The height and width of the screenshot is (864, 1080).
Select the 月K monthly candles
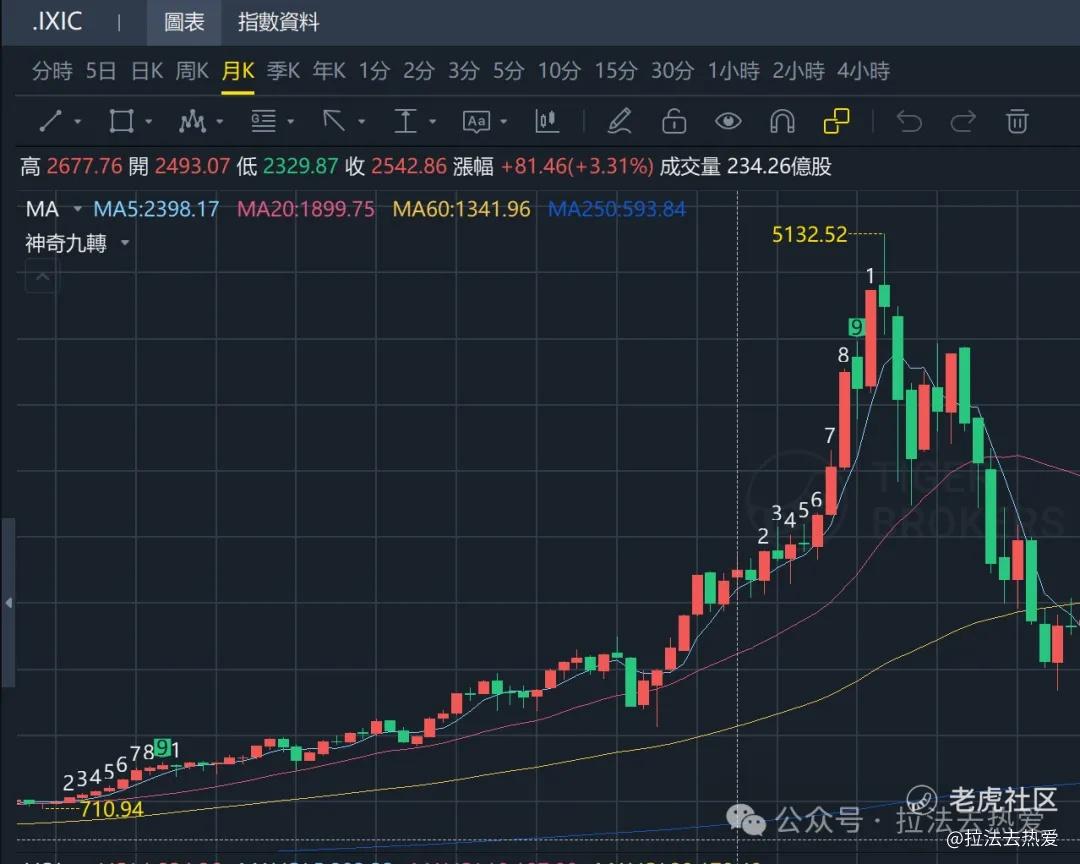[x=238, y=70]
